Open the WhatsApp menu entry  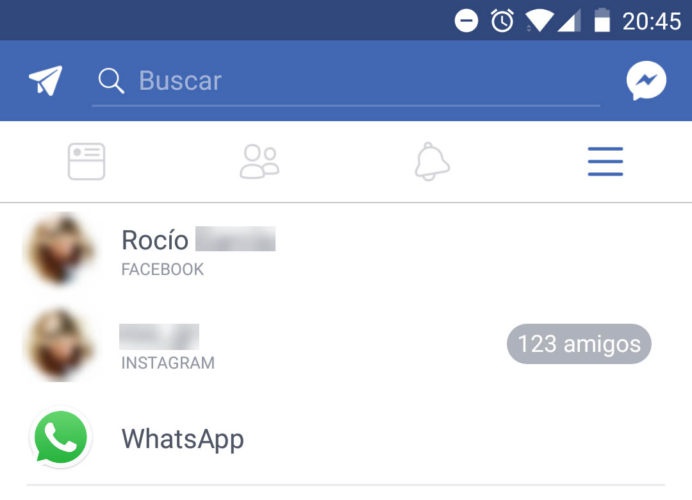pos(346,438)
